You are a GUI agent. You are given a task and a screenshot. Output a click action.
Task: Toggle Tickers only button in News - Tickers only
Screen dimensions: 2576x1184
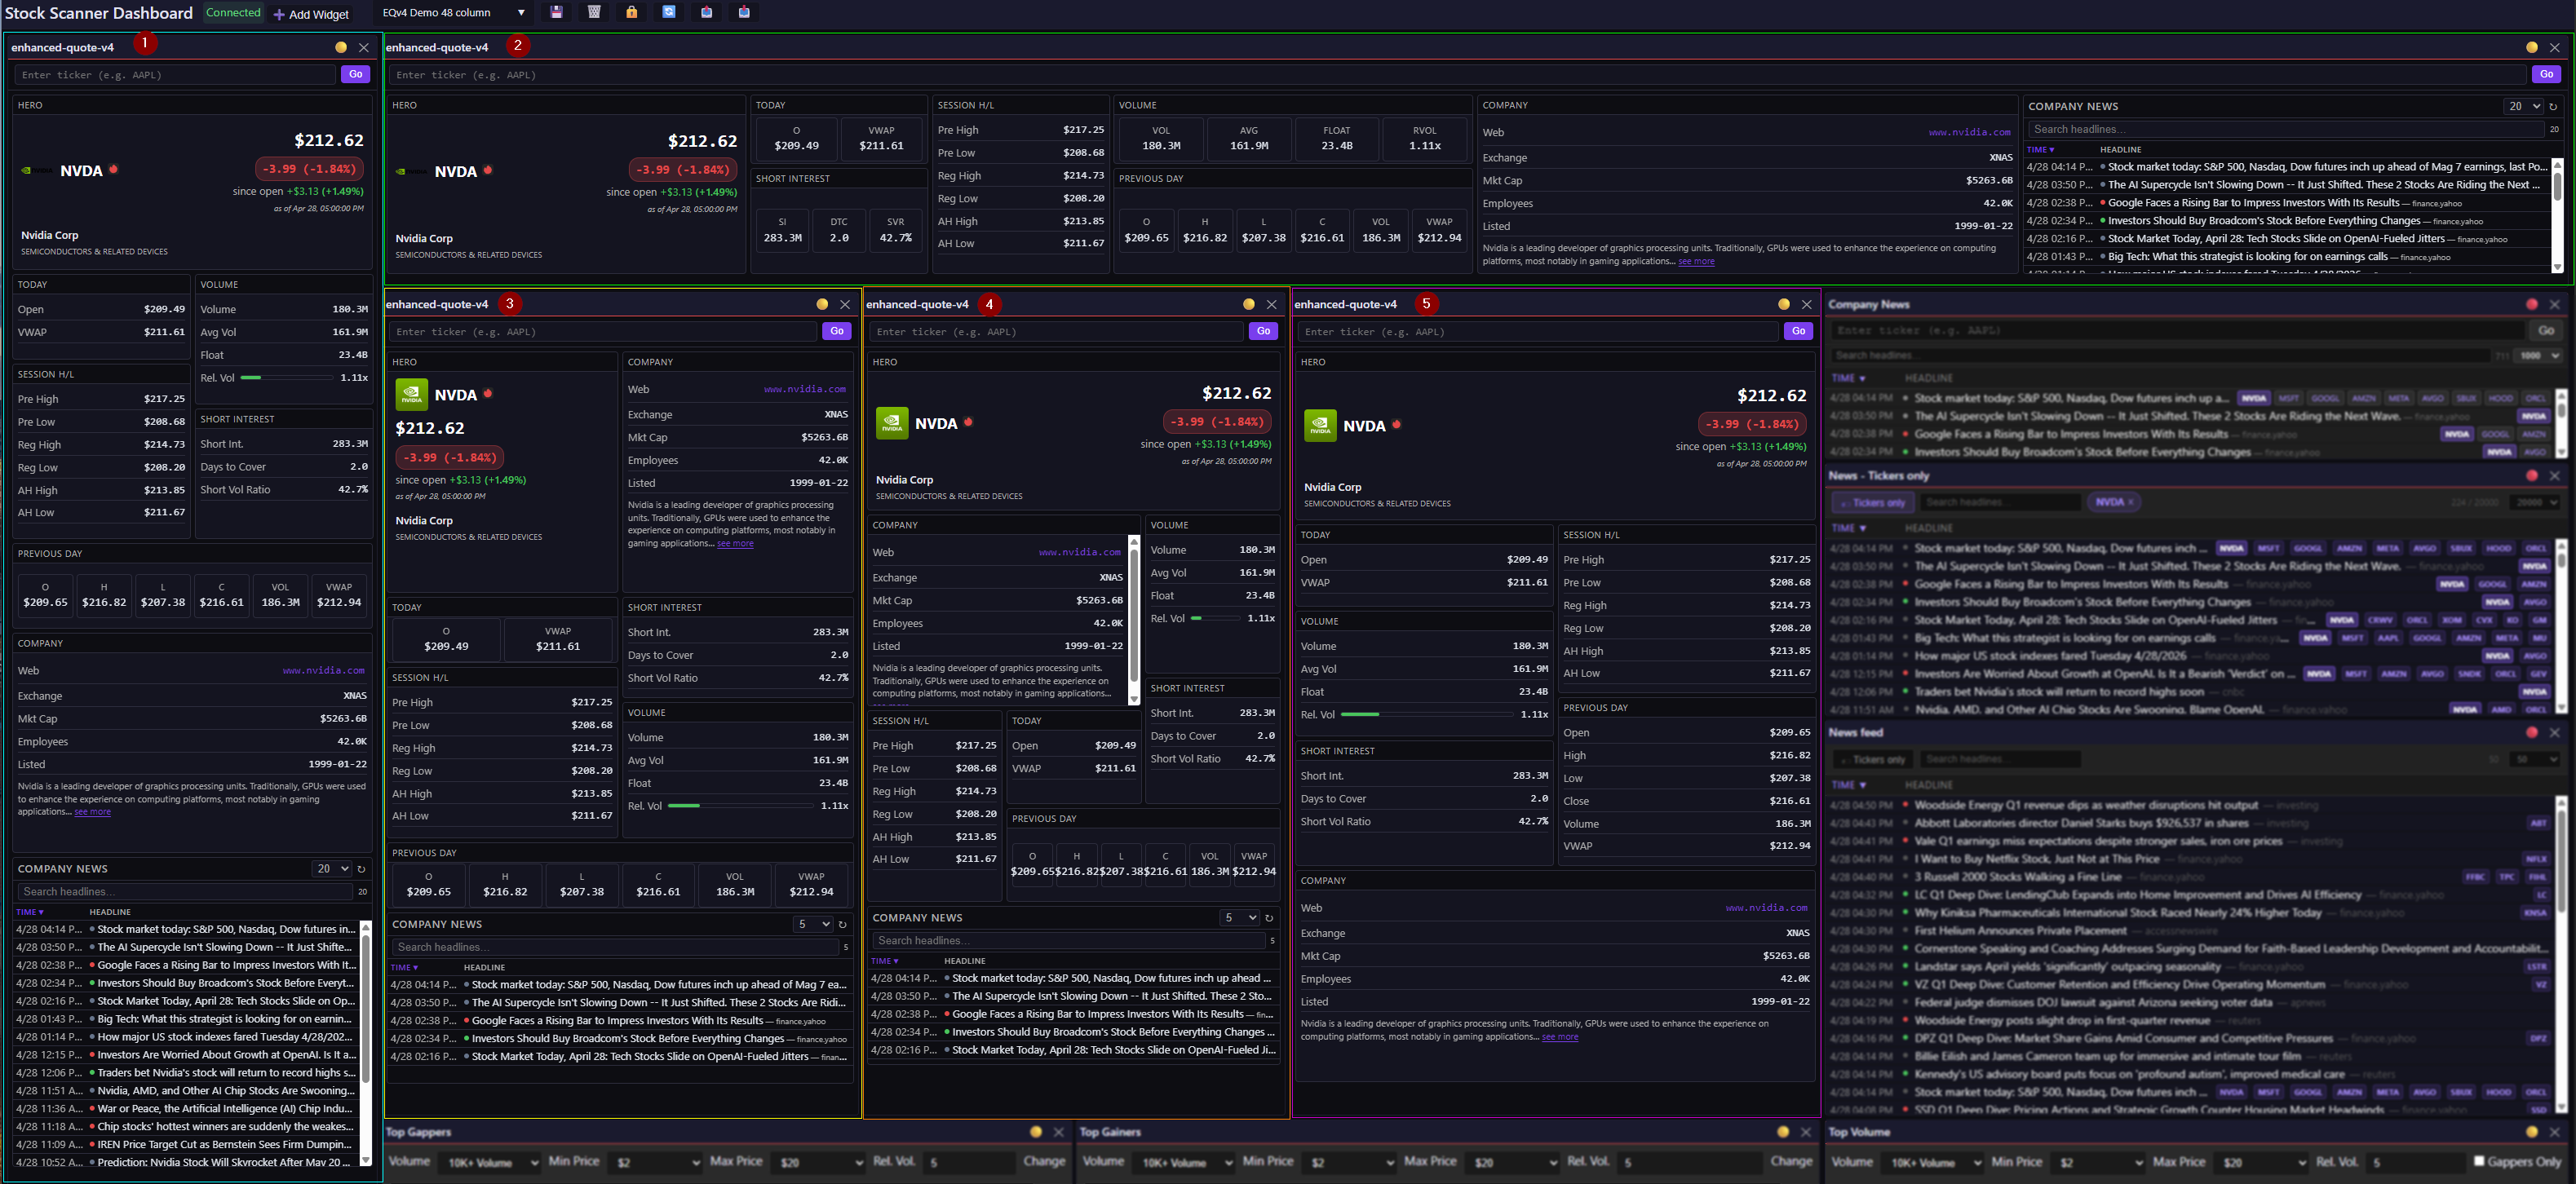click(x=1871, y=502)
